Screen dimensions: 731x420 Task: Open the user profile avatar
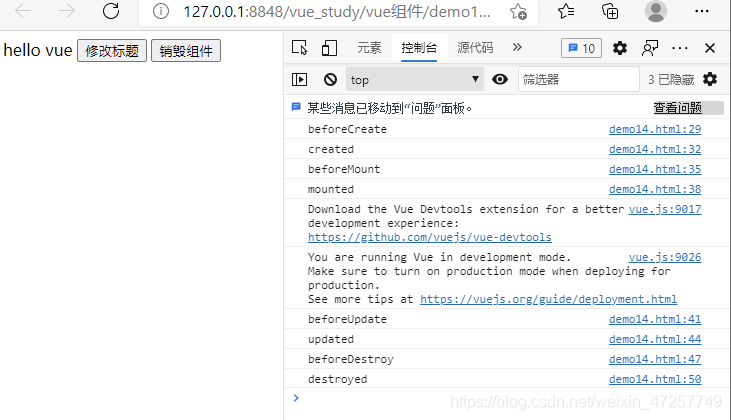click(x=655, y=11)
